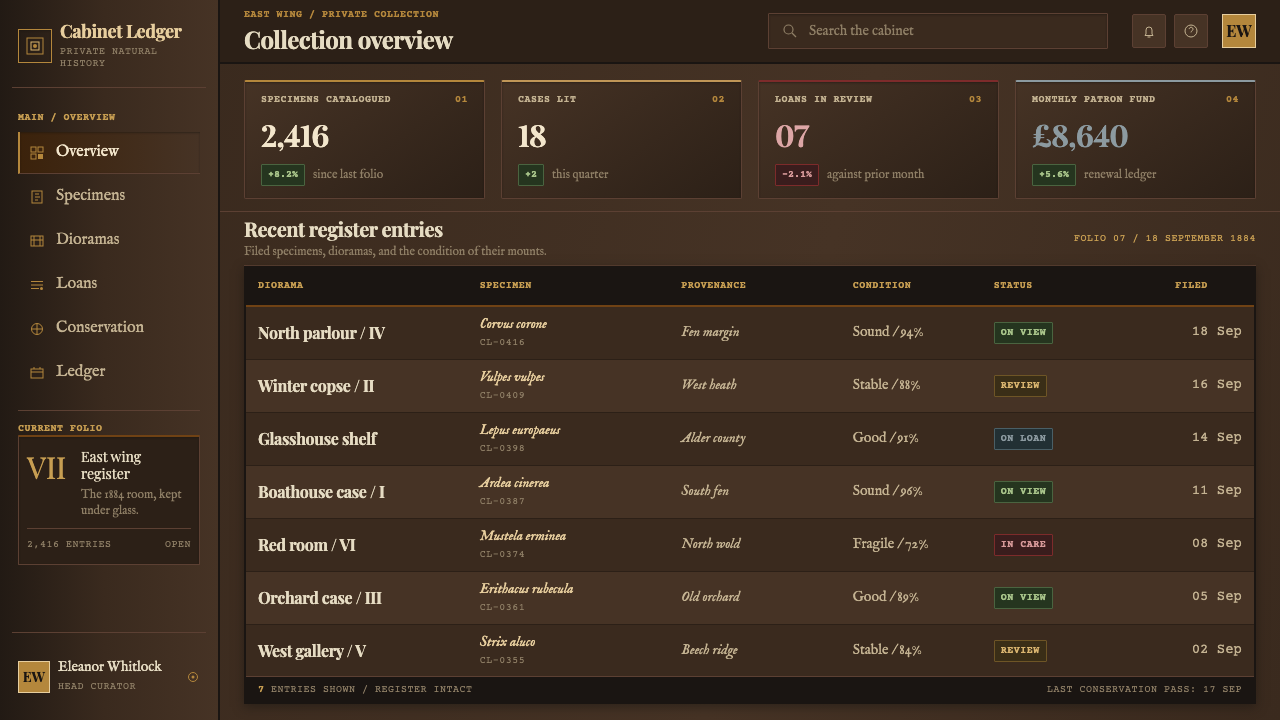Click the Ledger sidebar icon
1280x720 pixels.
pyautogui.click(x=37, y=373)
